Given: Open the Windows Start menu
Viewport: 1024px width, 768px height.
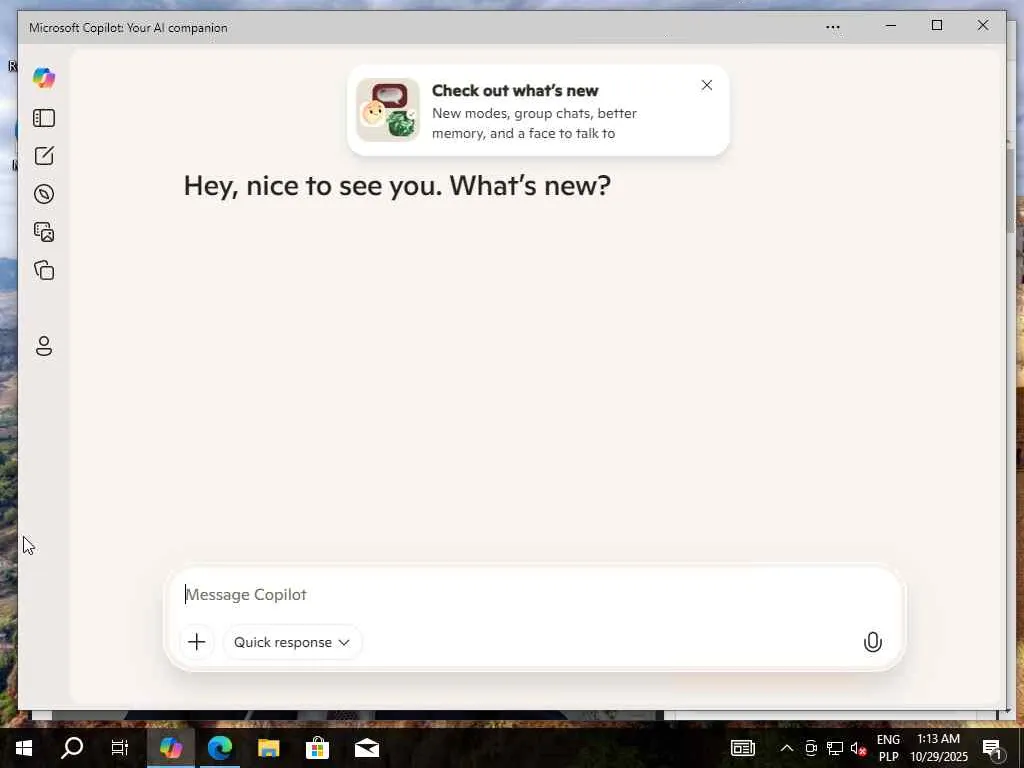Looking at the screenshot, I should (x=24, y=748).
